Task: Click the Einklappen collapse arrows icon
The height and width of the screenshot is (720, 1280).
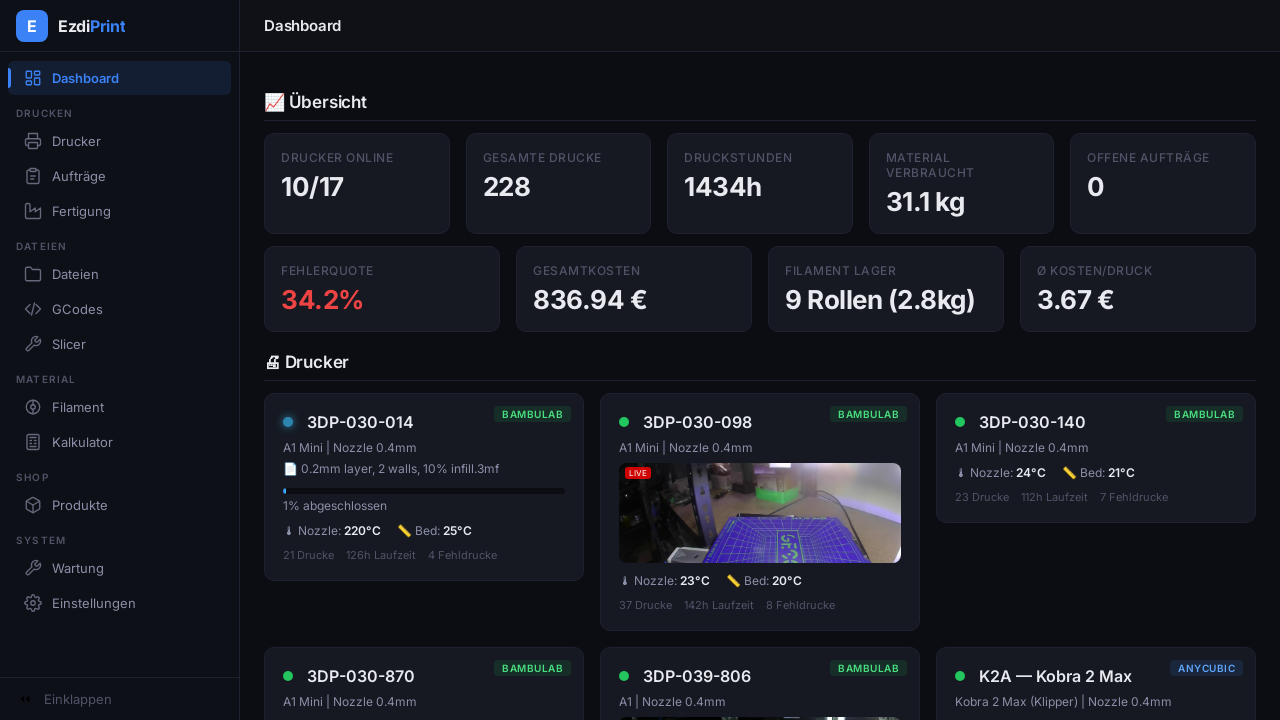Action: (26, 699)
